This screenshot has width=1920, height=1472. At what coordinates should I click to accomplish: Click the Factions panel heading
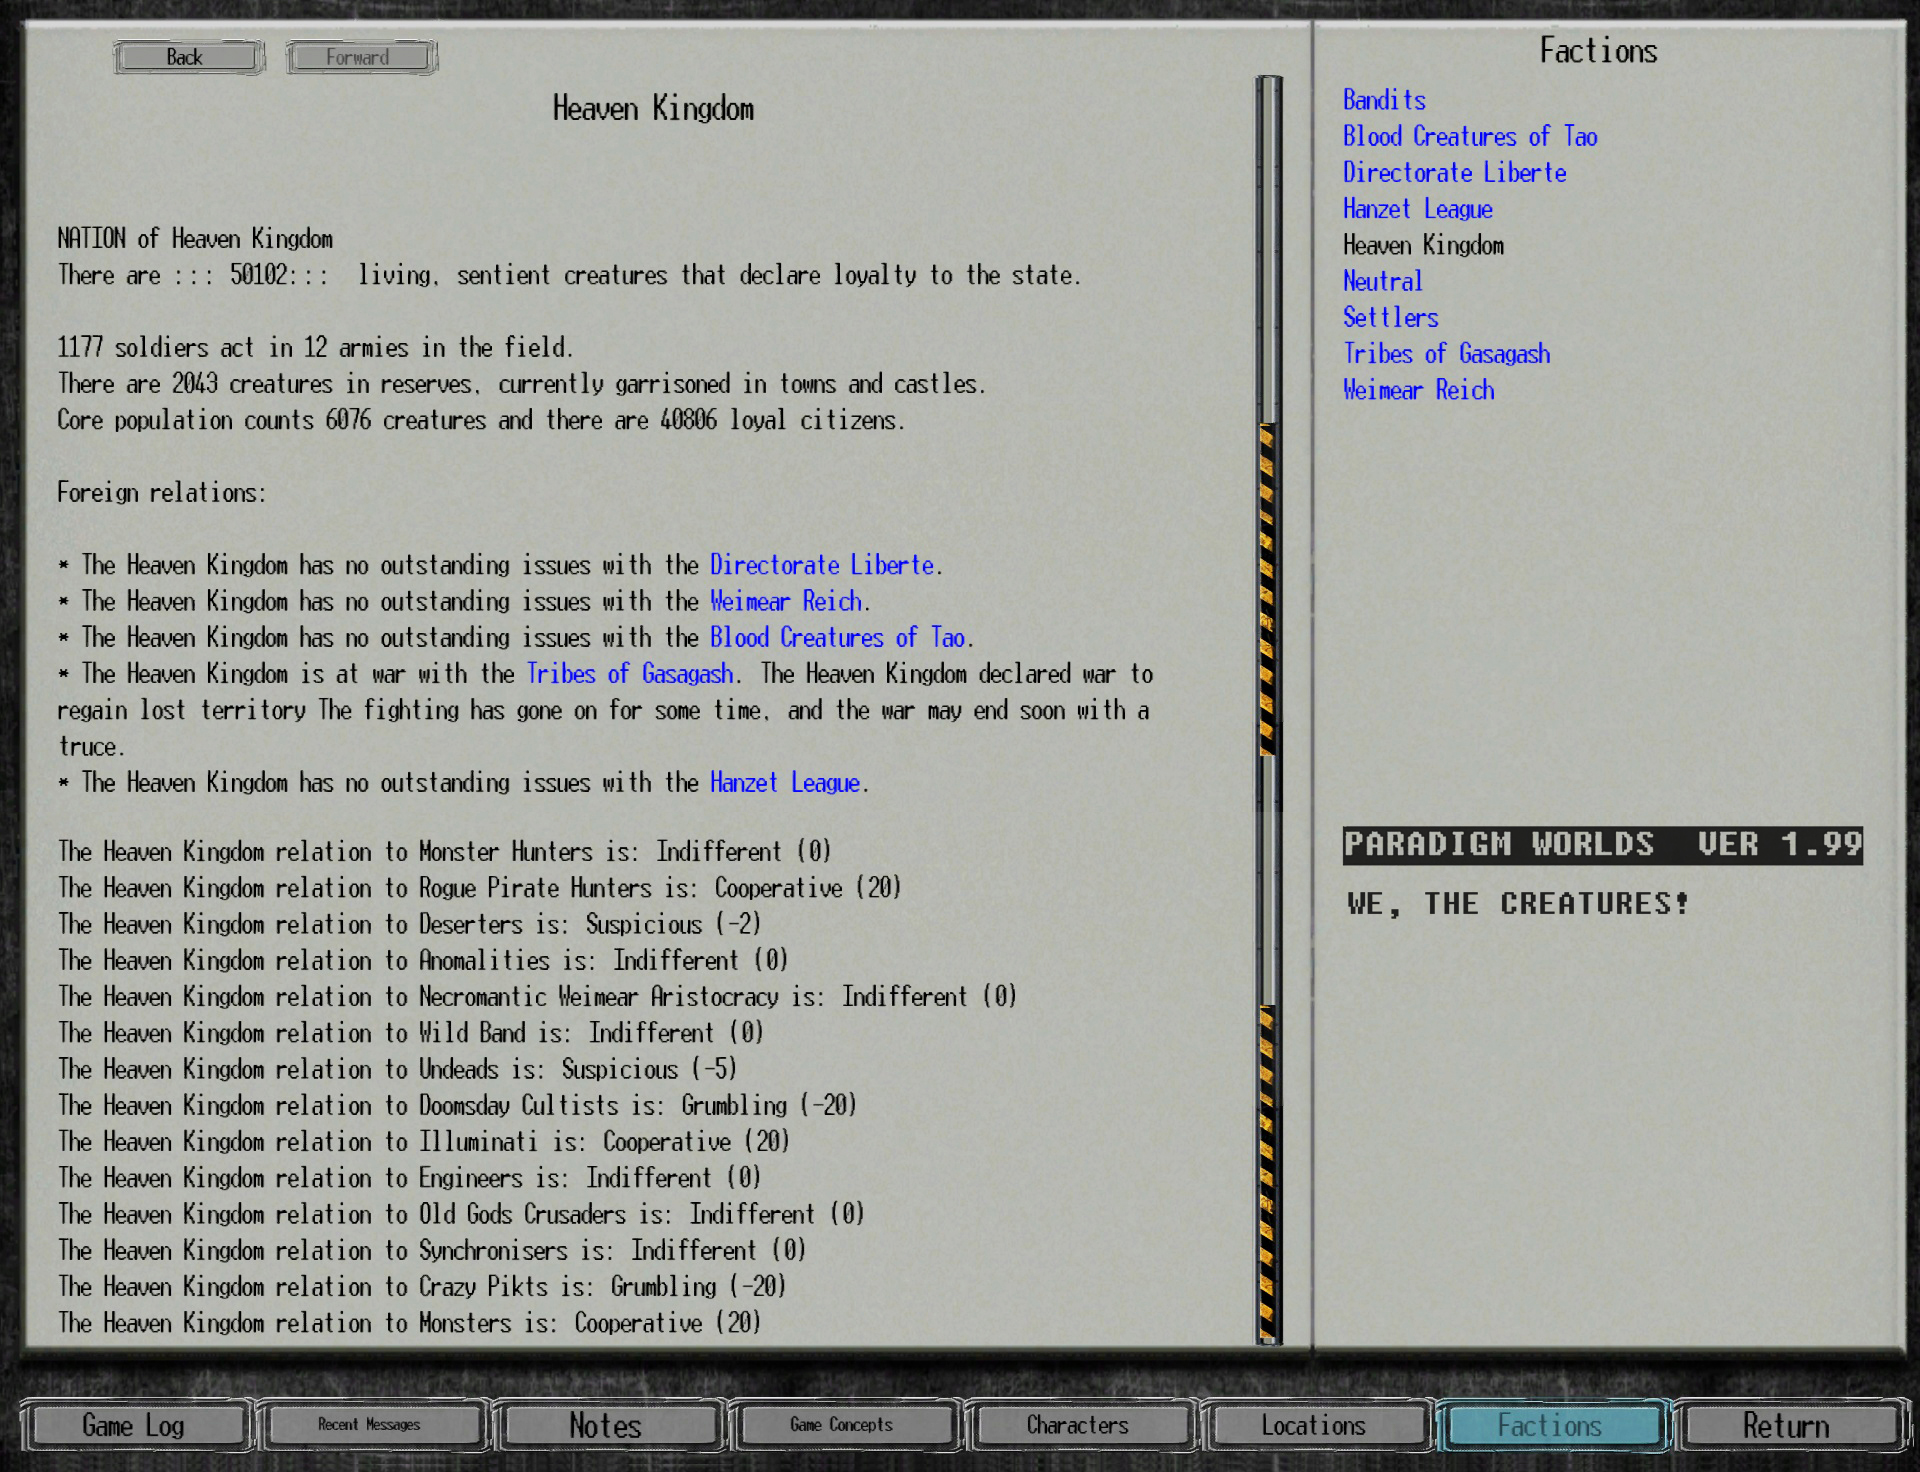tap(1598, 51)
